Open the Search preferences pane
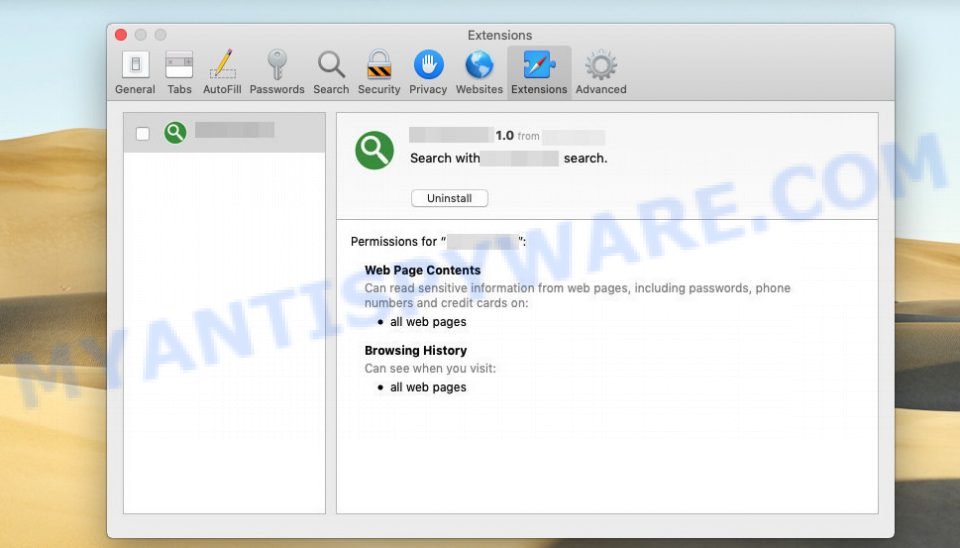This screenshot has height=548, width=960. click(331, 72)
